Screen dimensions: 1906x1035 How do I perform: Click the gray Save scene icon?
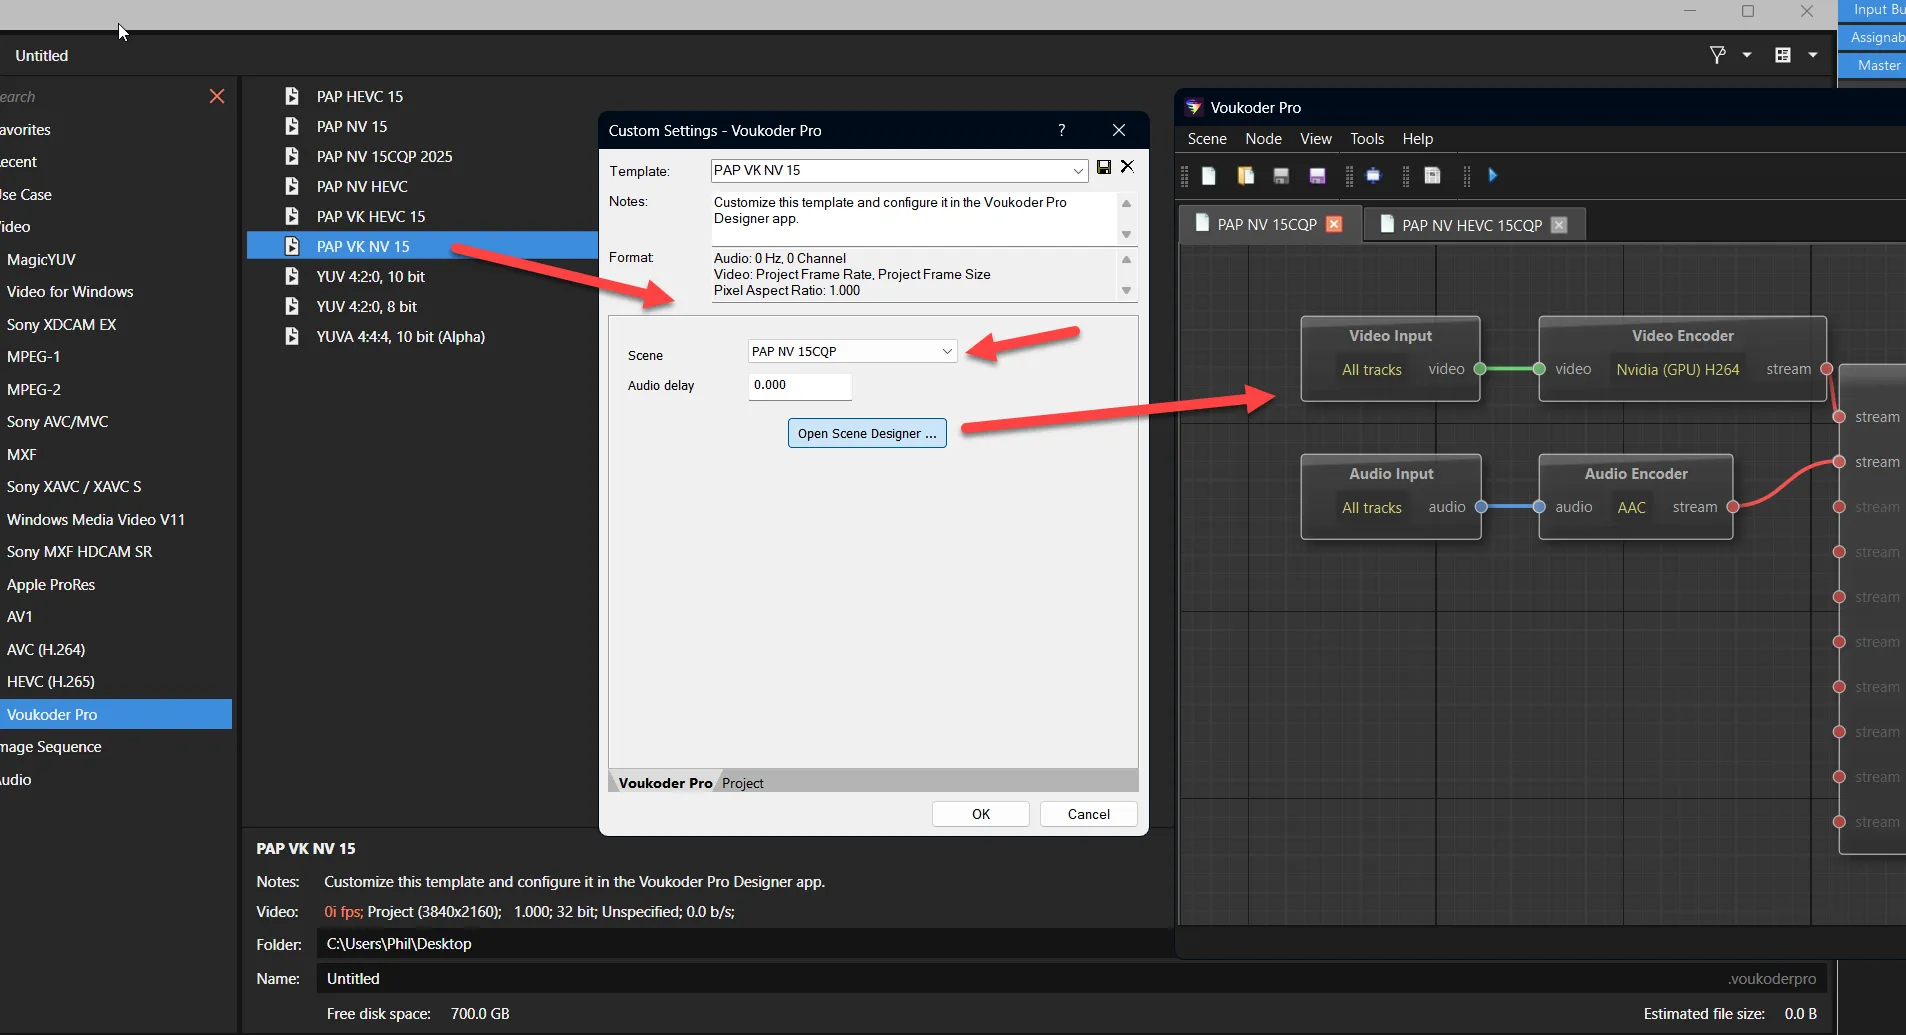[1281, 176]
